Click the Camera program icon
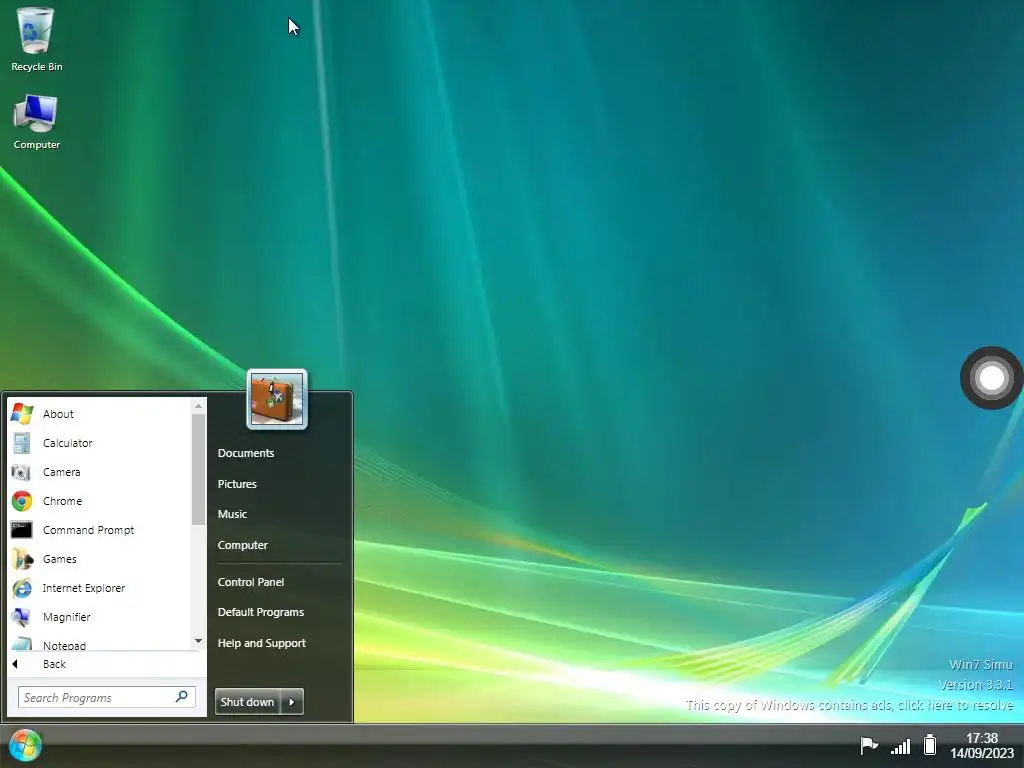 point(21,472)
